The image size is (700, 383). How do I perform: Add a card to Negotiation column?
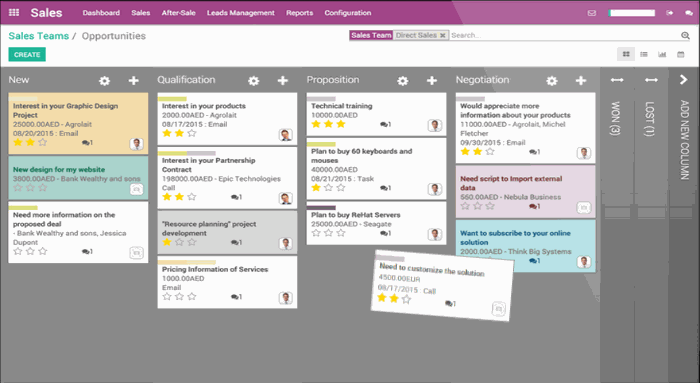(581, 80)
